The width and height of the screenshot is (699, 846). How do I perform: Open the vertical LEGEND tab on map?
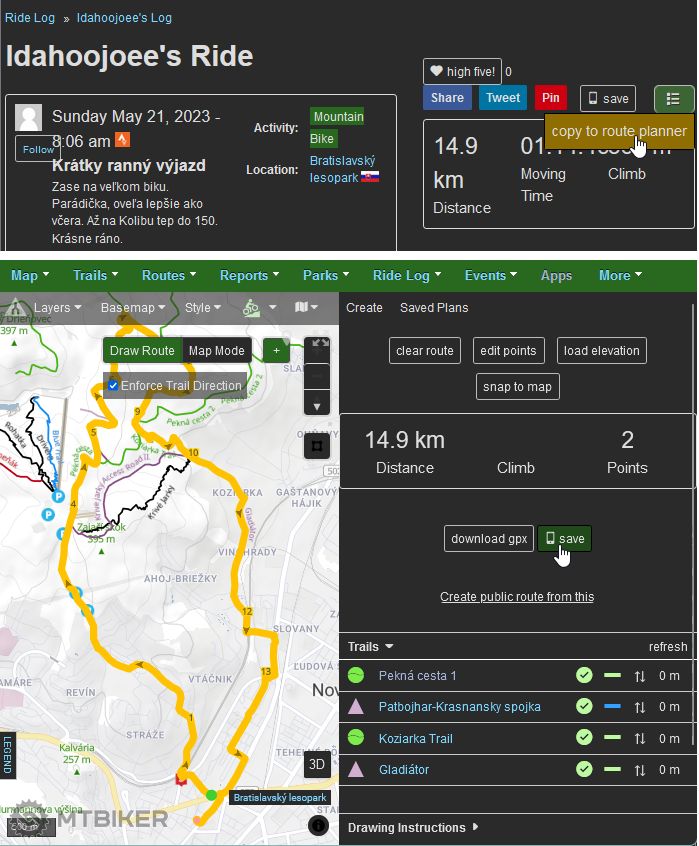coord(7,755)
